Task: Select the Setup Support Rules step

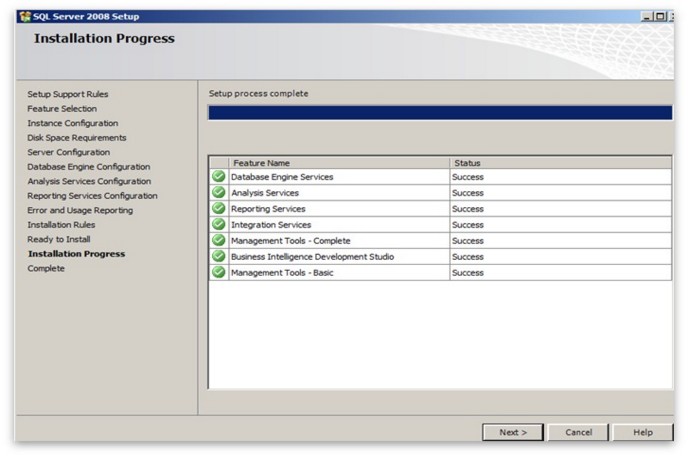Action: coord(68,94)
